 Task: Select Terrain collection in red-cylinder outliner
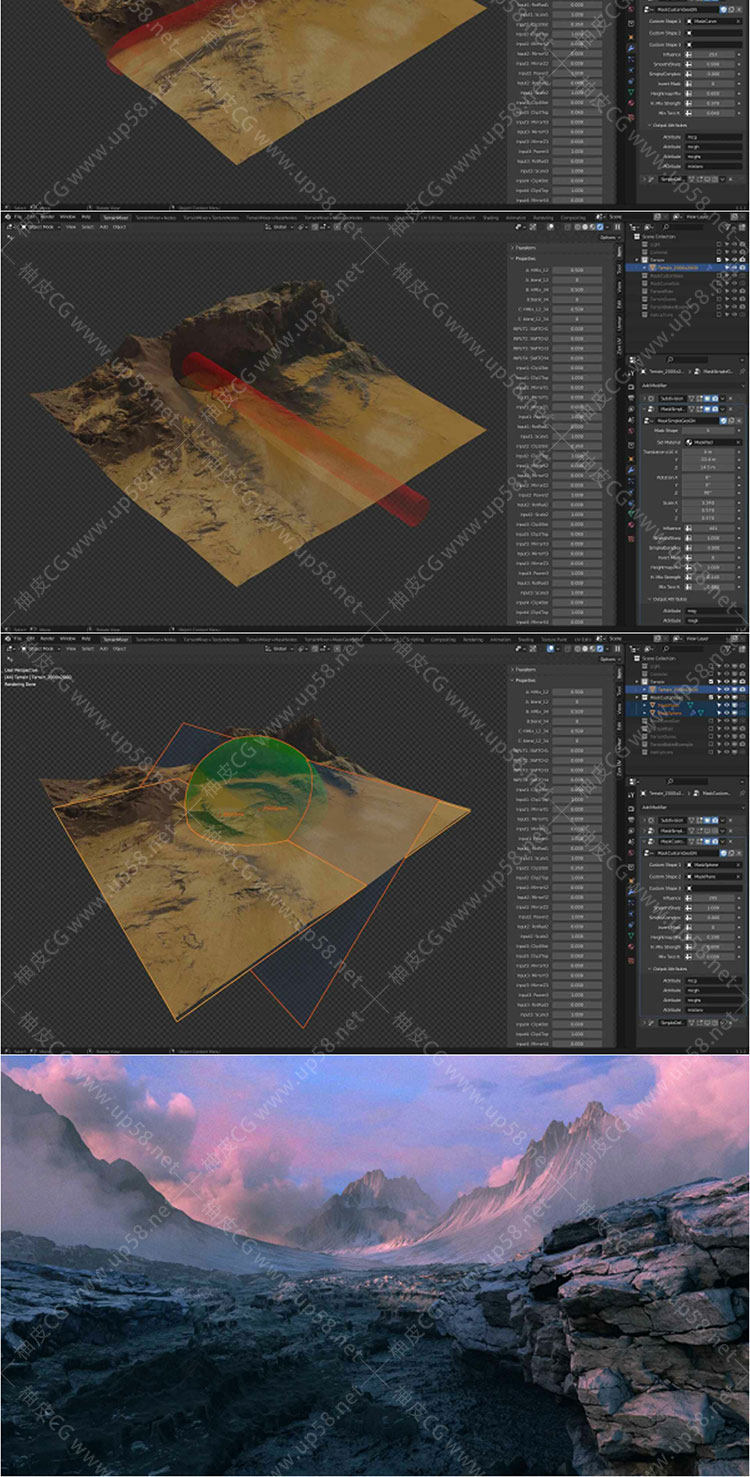[x=657, y=260]
